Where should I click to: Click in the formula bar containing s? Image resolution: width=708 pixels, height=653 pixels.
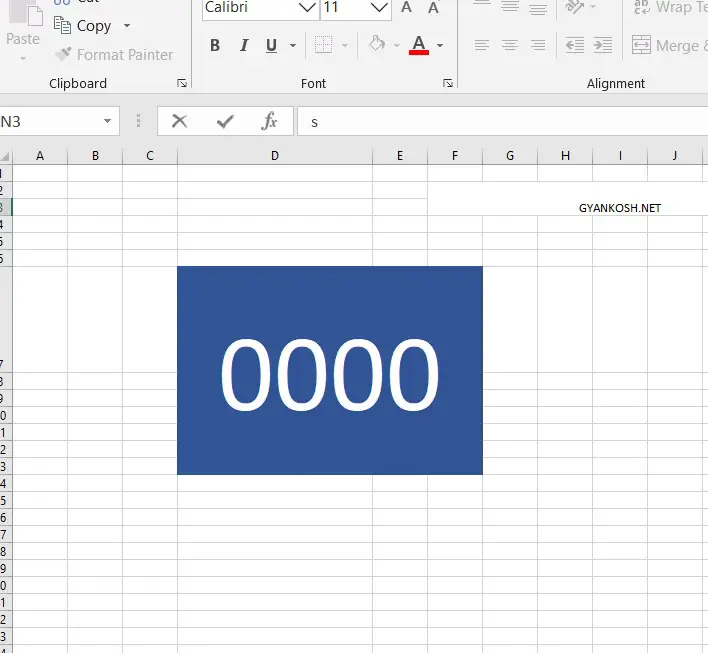point(503,121)
